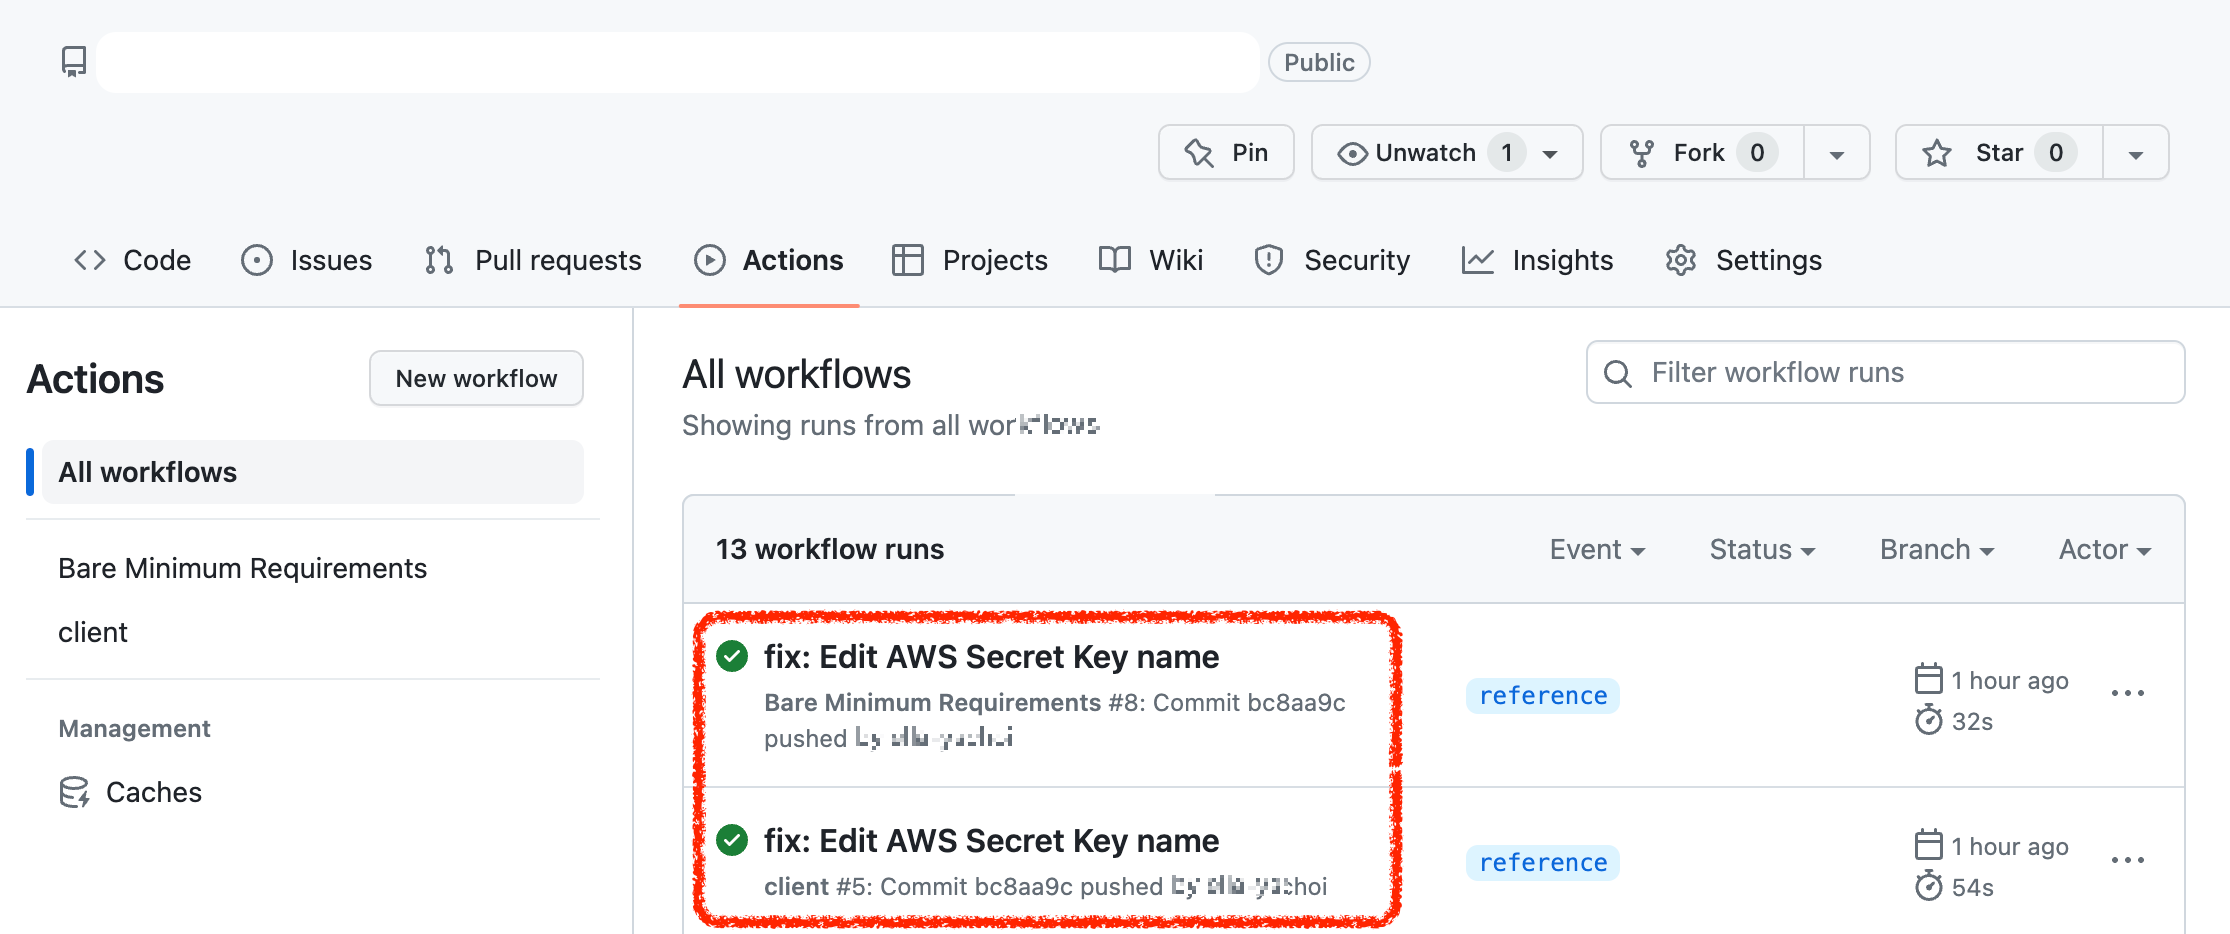Image resolution: width=2230 pixels, height=934 pixels.
Task: Open the Insights tab
Action: (1538, 260)
